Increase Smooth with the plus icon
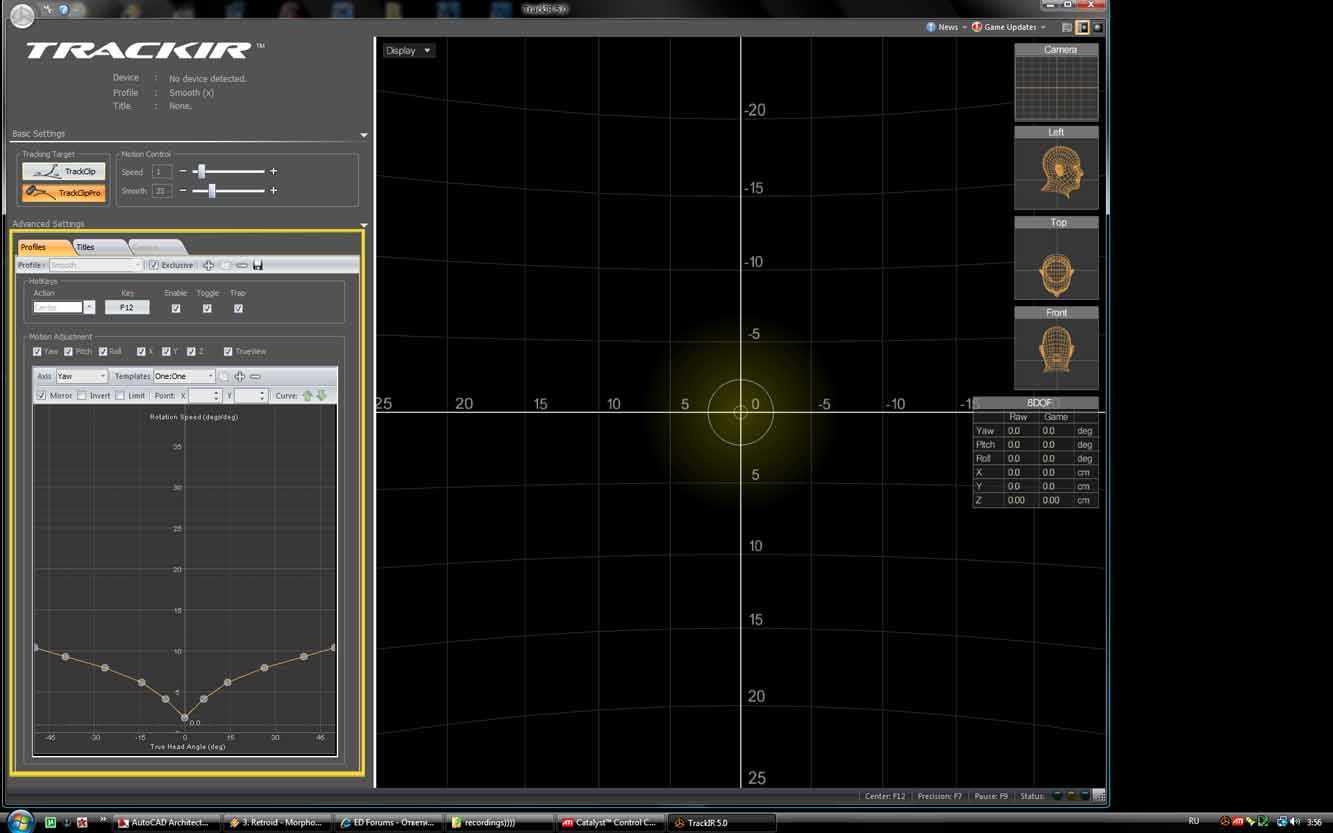Screen dimensions: 1333x833 273,191
